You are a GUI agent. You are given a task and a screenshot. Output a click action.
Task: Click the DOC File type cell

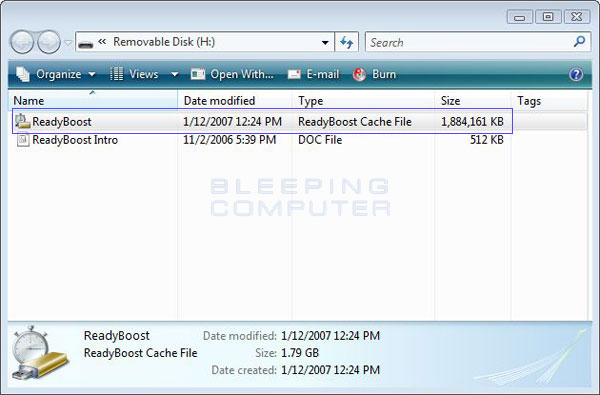coord(320,140)
